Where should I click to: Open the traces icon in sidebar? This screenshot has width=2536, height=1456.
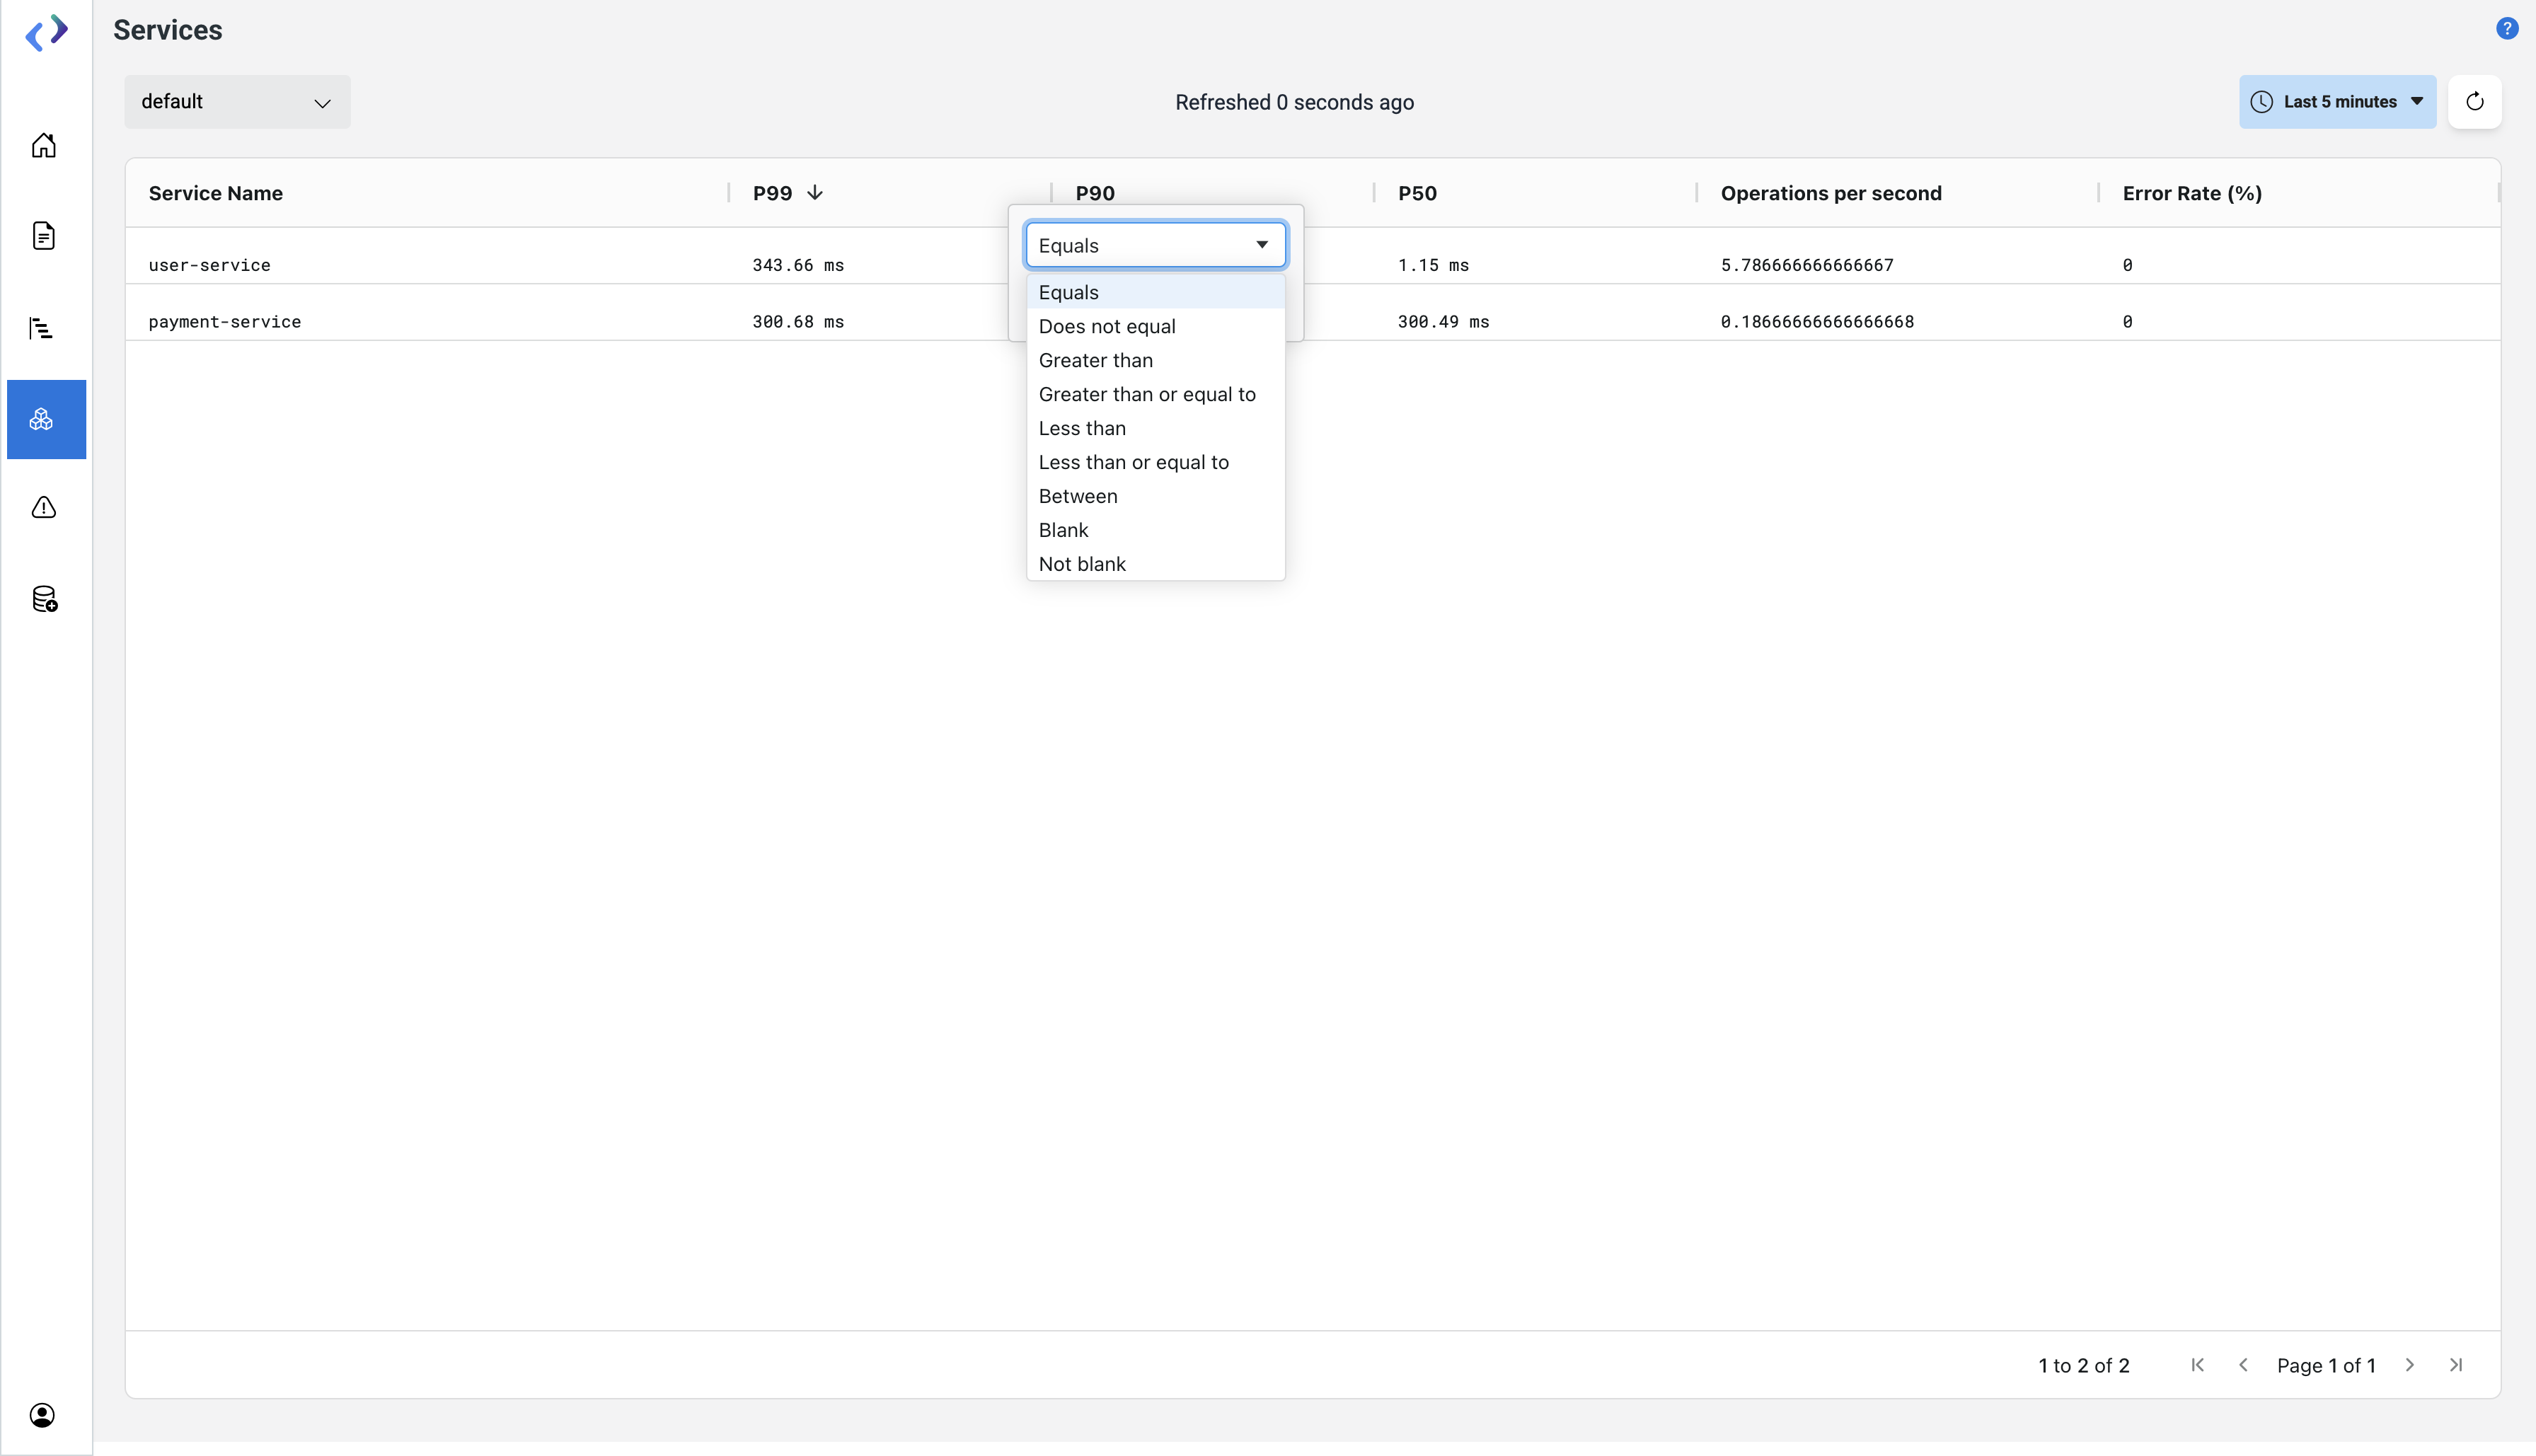(x=41, y=328)
